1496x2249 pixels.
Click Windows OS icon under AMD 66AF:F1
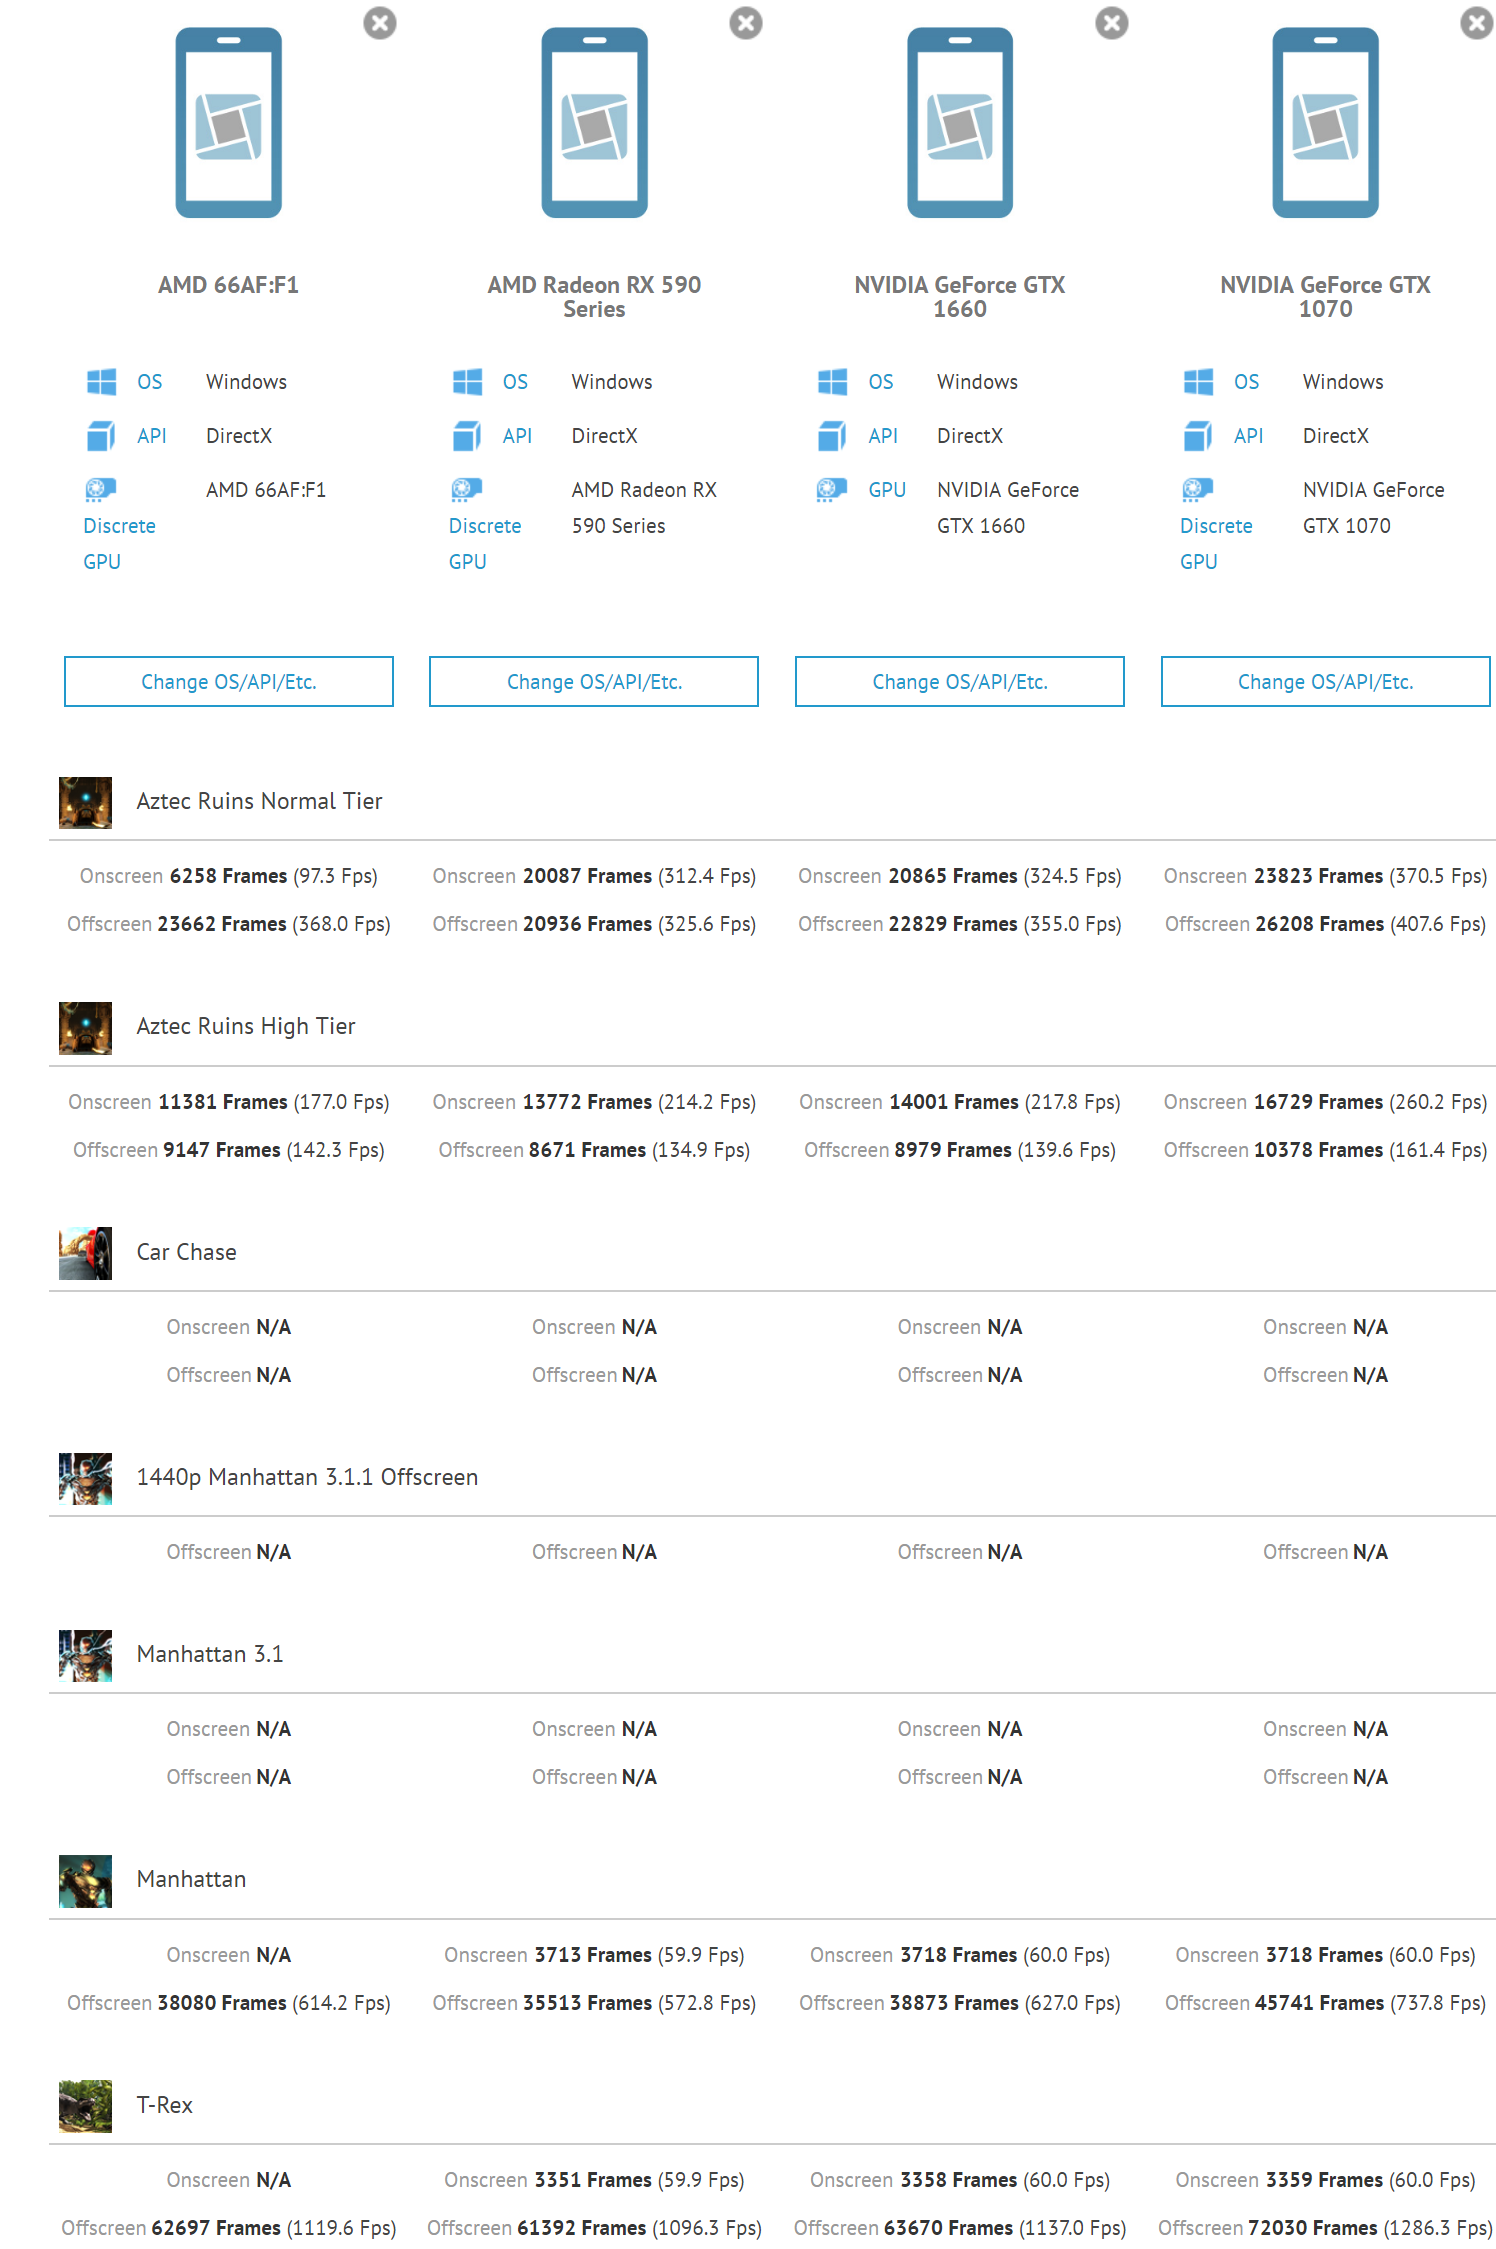tap(102, 381)
